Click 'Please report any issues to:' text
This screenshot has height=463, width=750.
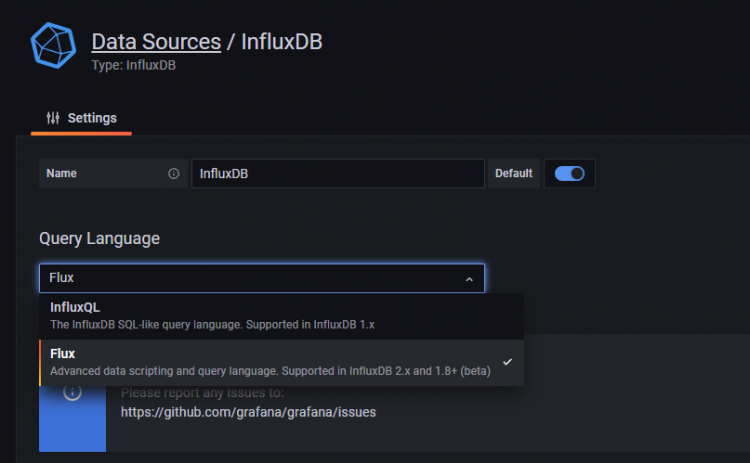202,393
